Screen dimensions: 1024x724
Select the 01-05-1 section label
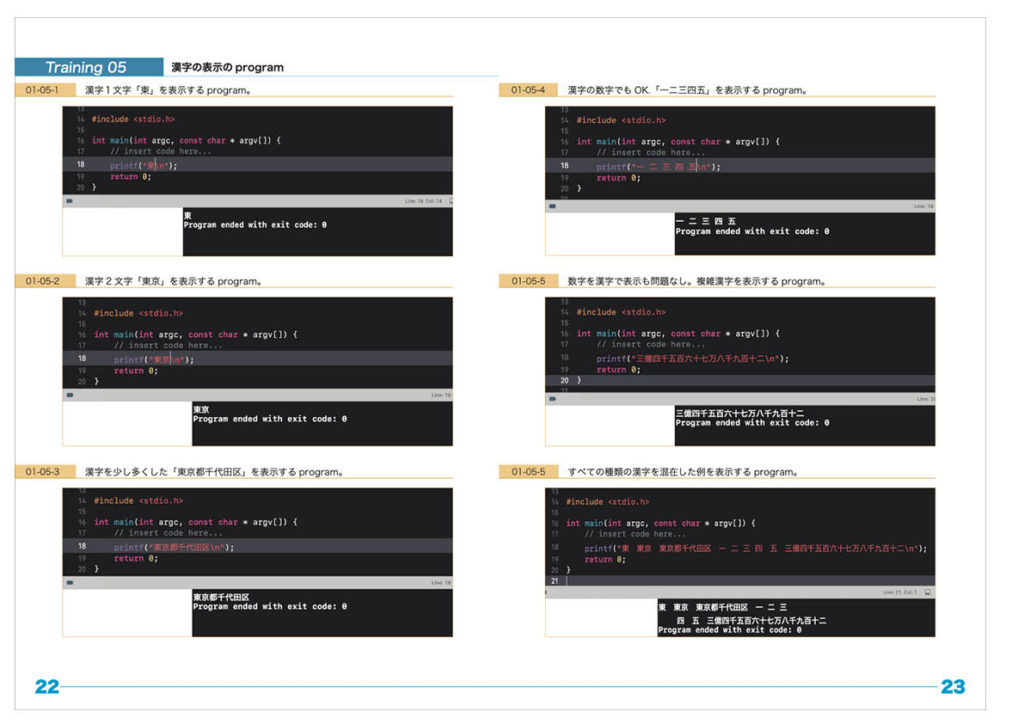click(43, 90)
